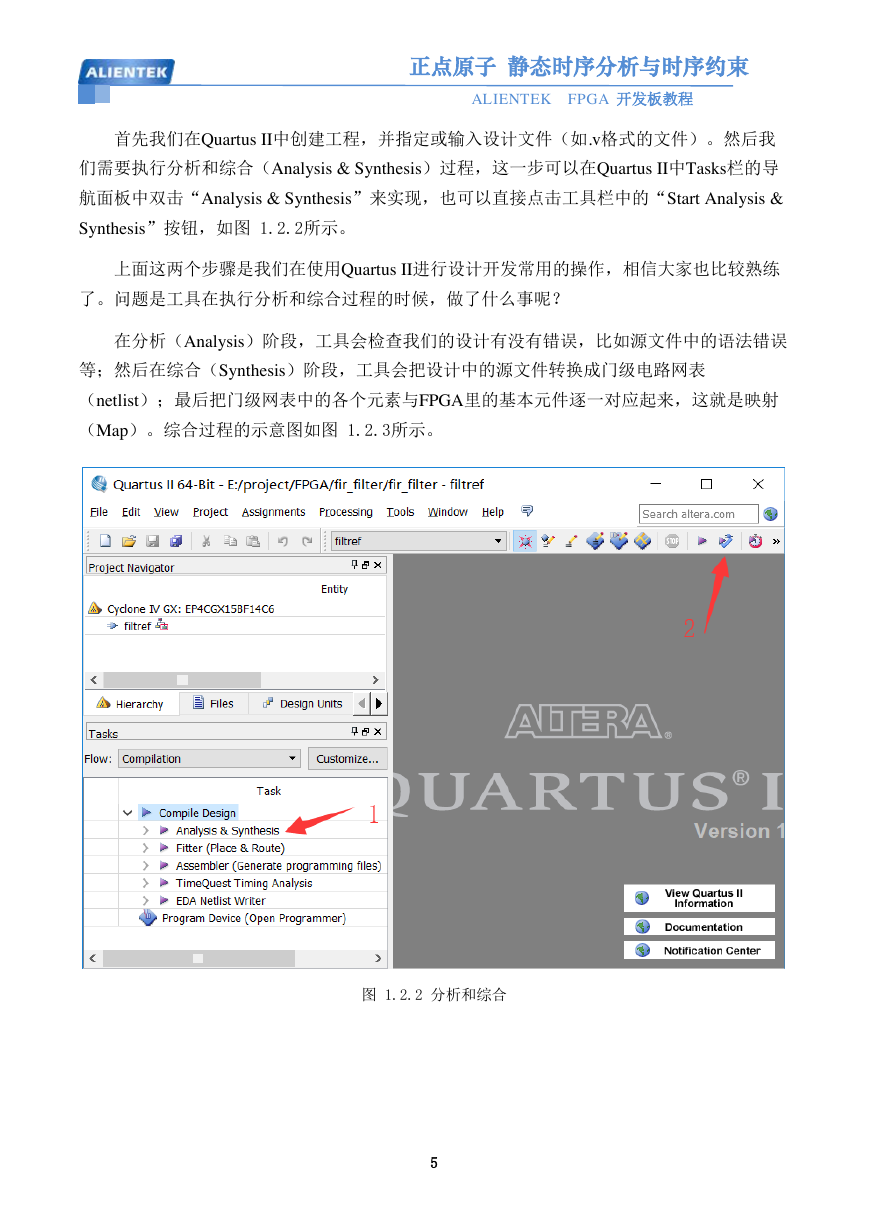The width and height of the screenshot is (869, 1228).
Task: Click the Customize... button
Action: pyautogui.click(x=347, y=759)
